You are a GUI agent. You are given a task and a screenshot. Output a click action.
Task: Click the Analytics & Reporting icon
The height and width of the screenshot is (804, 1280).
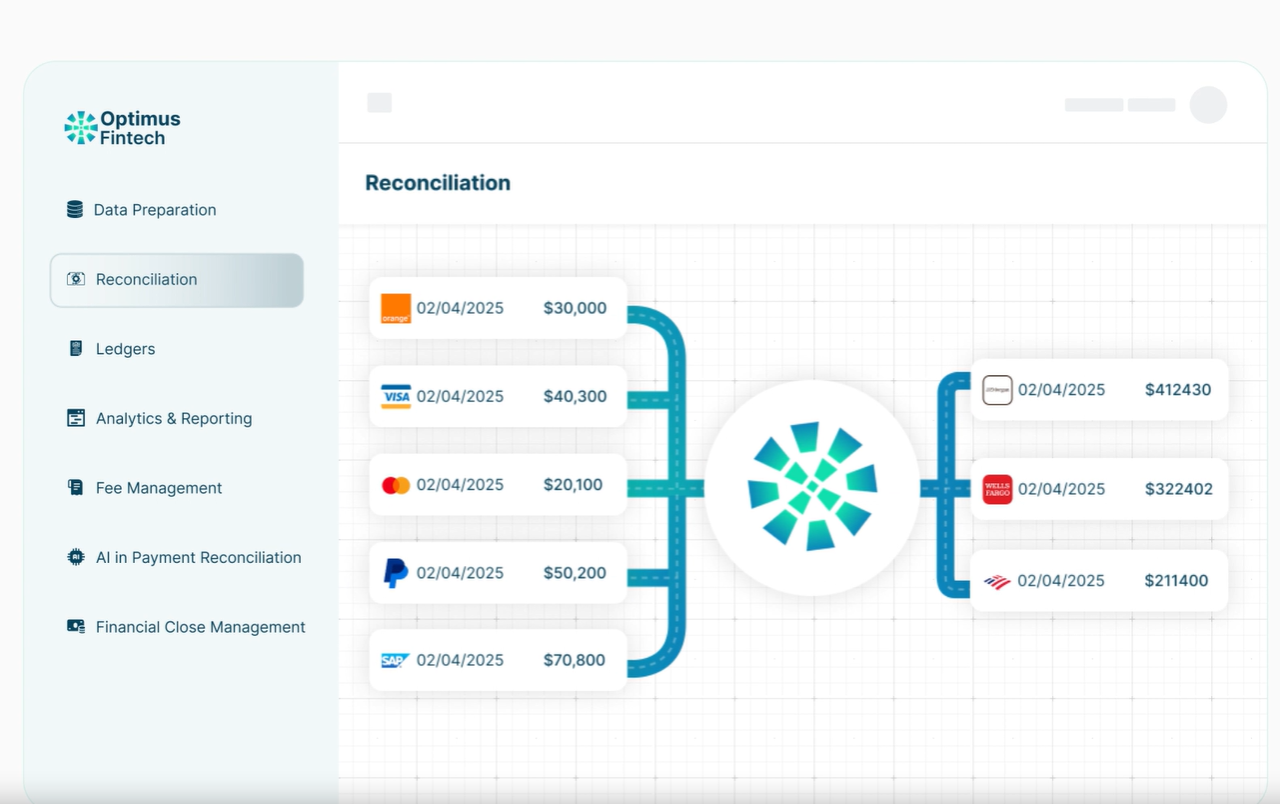(x=76, y=418)
